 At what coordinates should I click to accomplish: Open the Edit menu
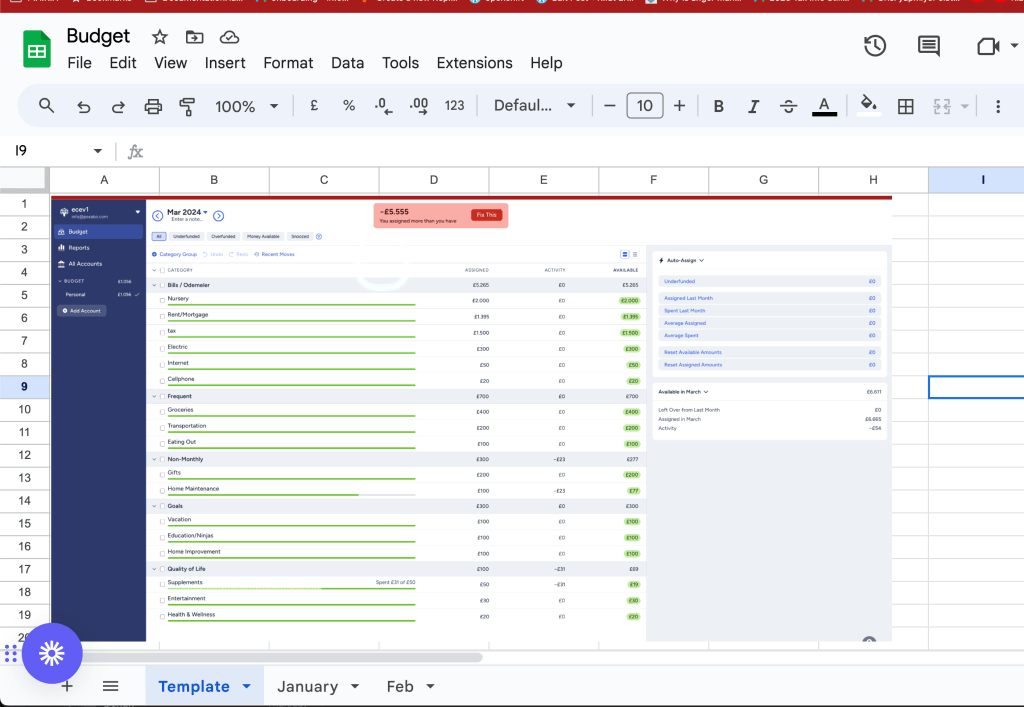[x=123, y=63]
